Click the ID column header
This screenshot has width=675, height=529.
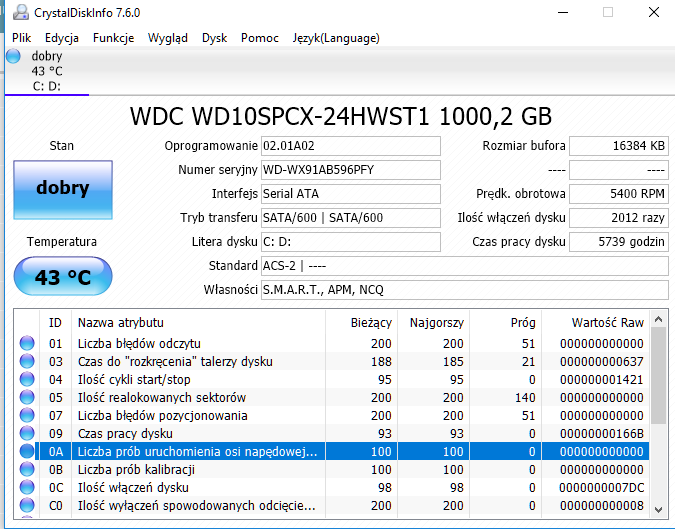(x=55, y=322)
